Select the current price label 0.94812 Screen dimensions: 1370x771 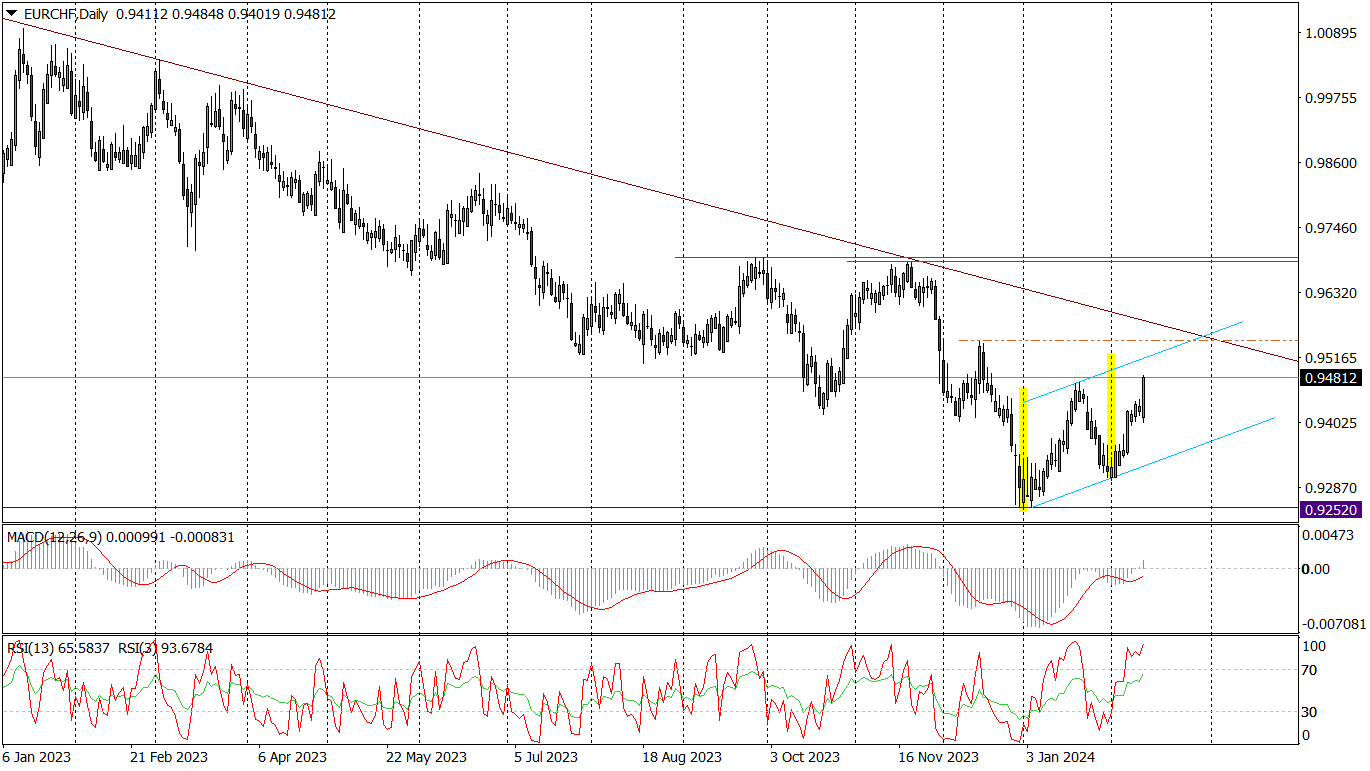(1331, 378)
